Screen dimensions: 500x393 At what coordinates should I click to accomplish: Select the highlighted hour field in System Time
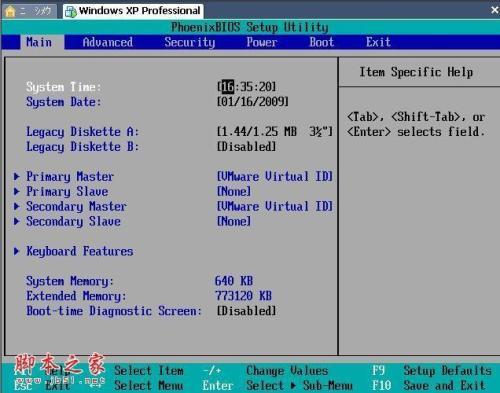(228, 87)
